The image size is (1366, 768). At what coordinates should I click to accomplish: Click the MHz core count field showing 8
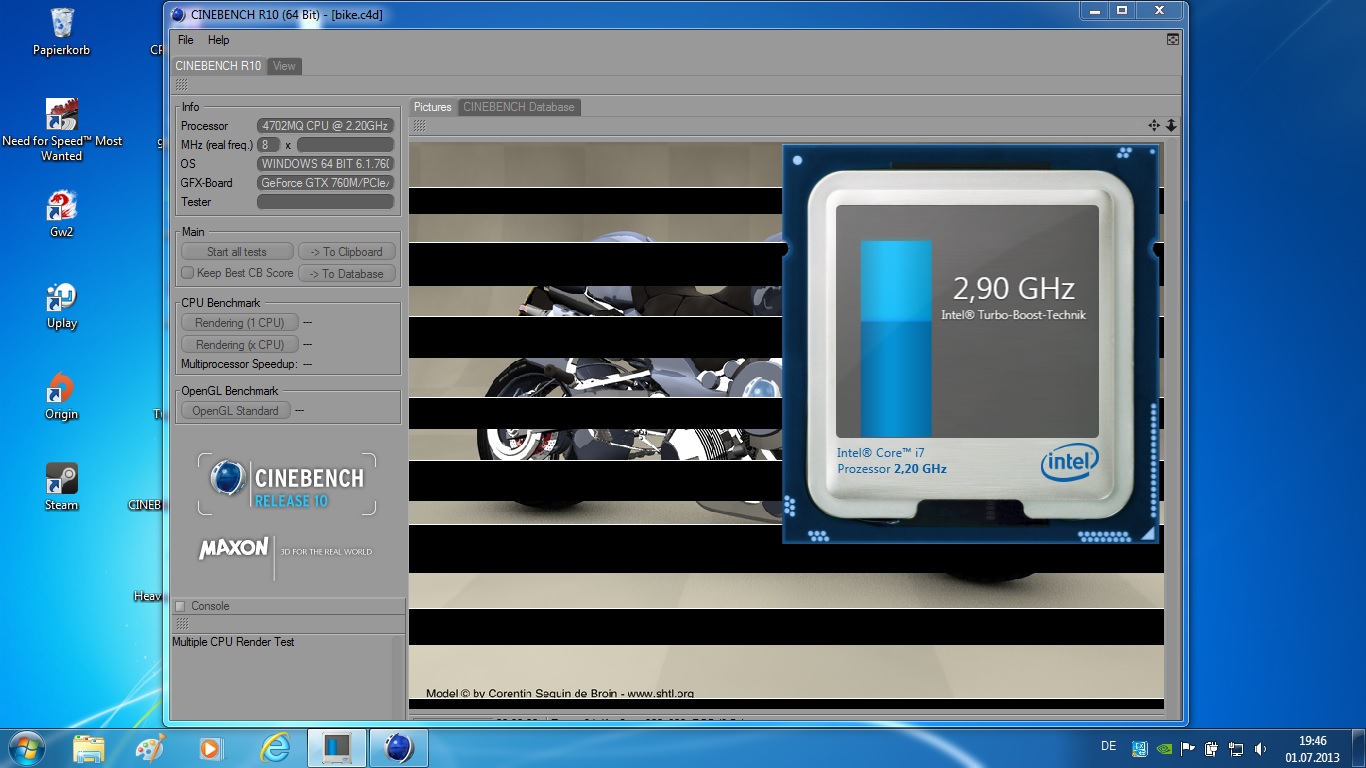[268, 145]
